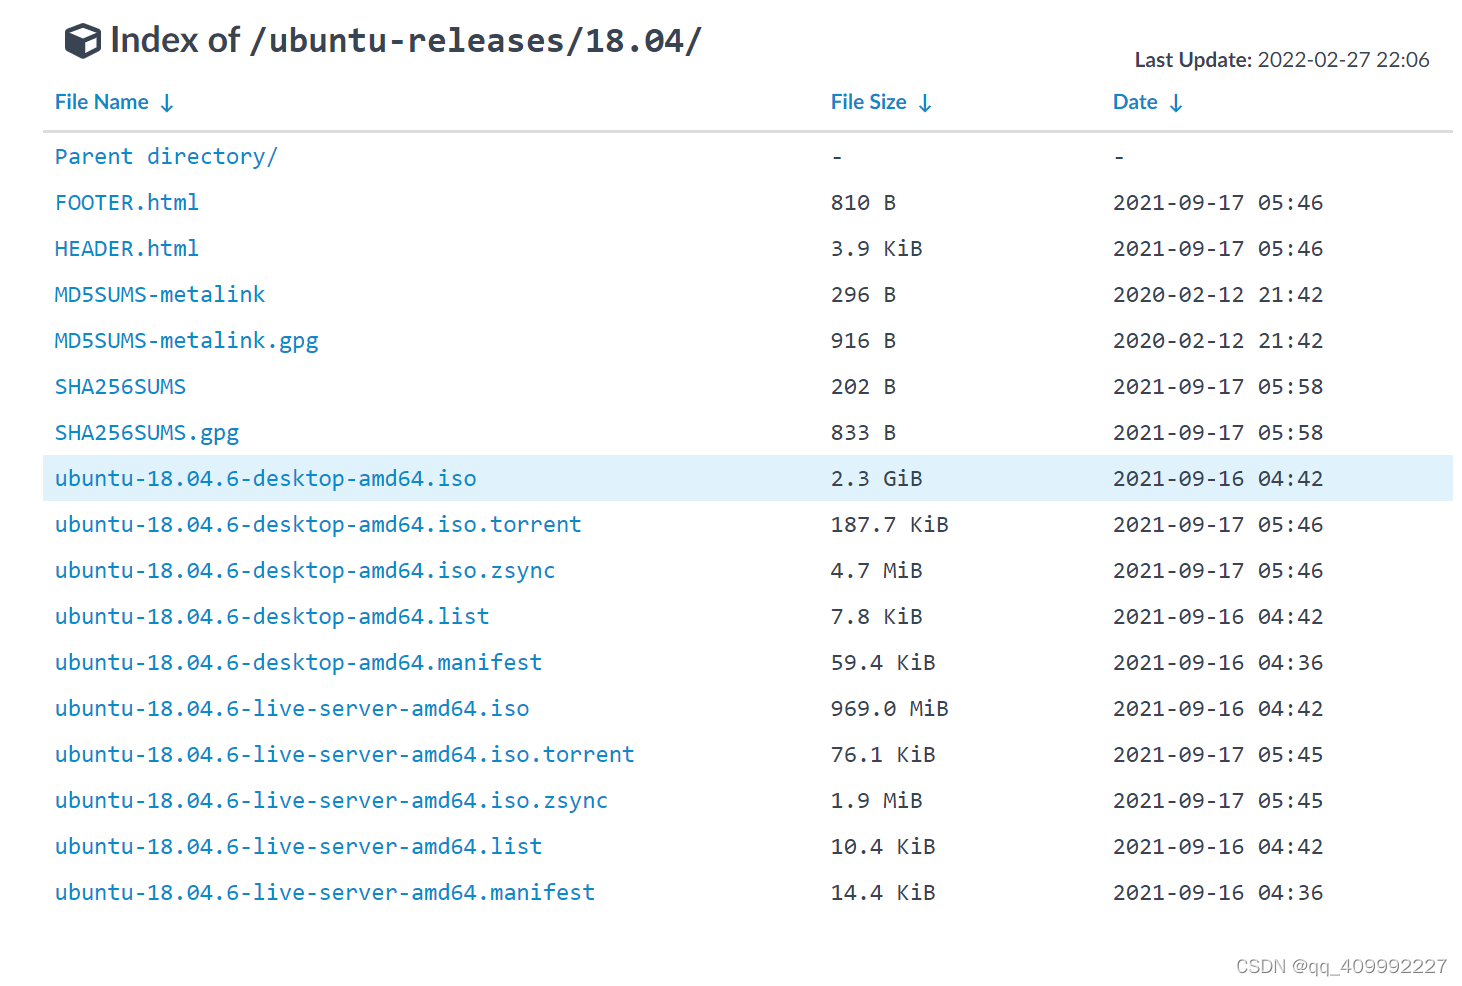Image resolution: width=1462 pixels, height=986 pixels.
Task: Click the File Size column header
Action: 868,102
